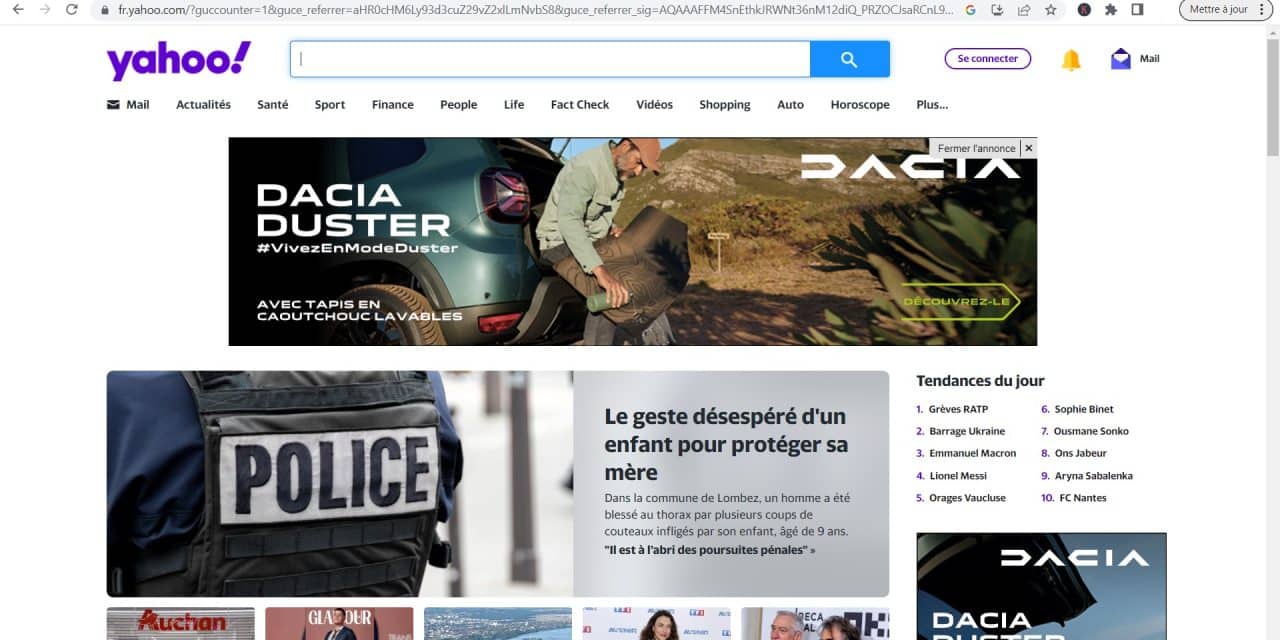
Task: Focus the Yahoo search input field
Action: [x=550, y=59]
